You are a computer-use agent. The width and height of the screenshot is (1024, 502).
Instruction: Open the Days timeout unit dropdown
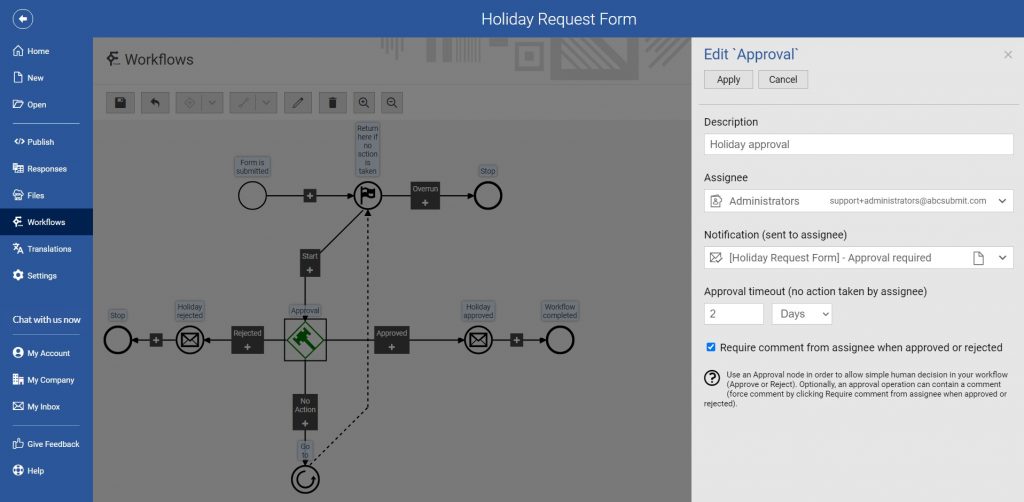tap(802, 314)
